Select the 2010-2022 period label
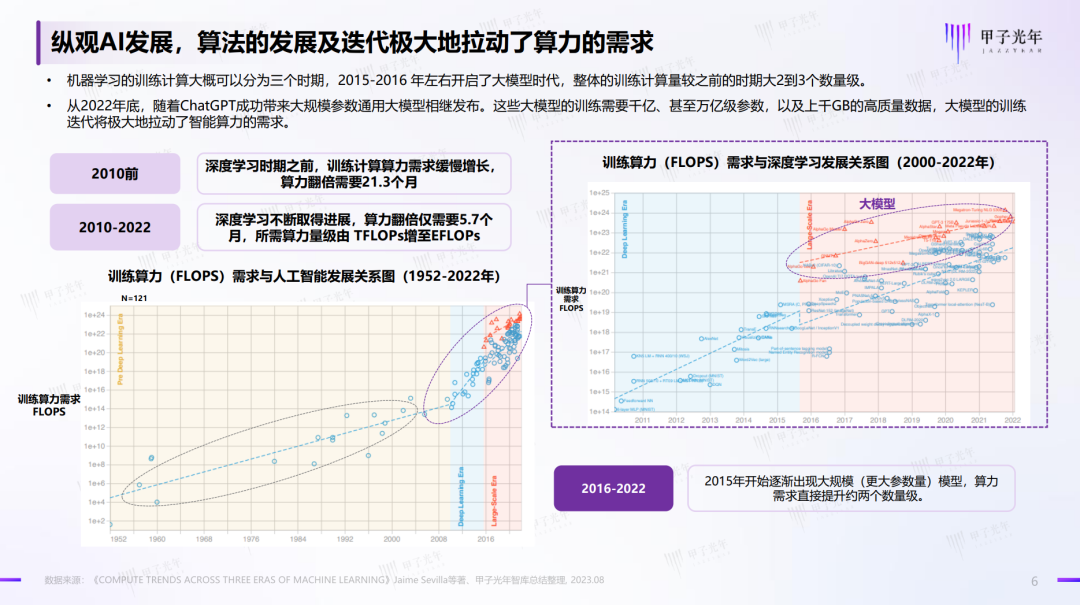1080x605 pixels. coord(115,227)
